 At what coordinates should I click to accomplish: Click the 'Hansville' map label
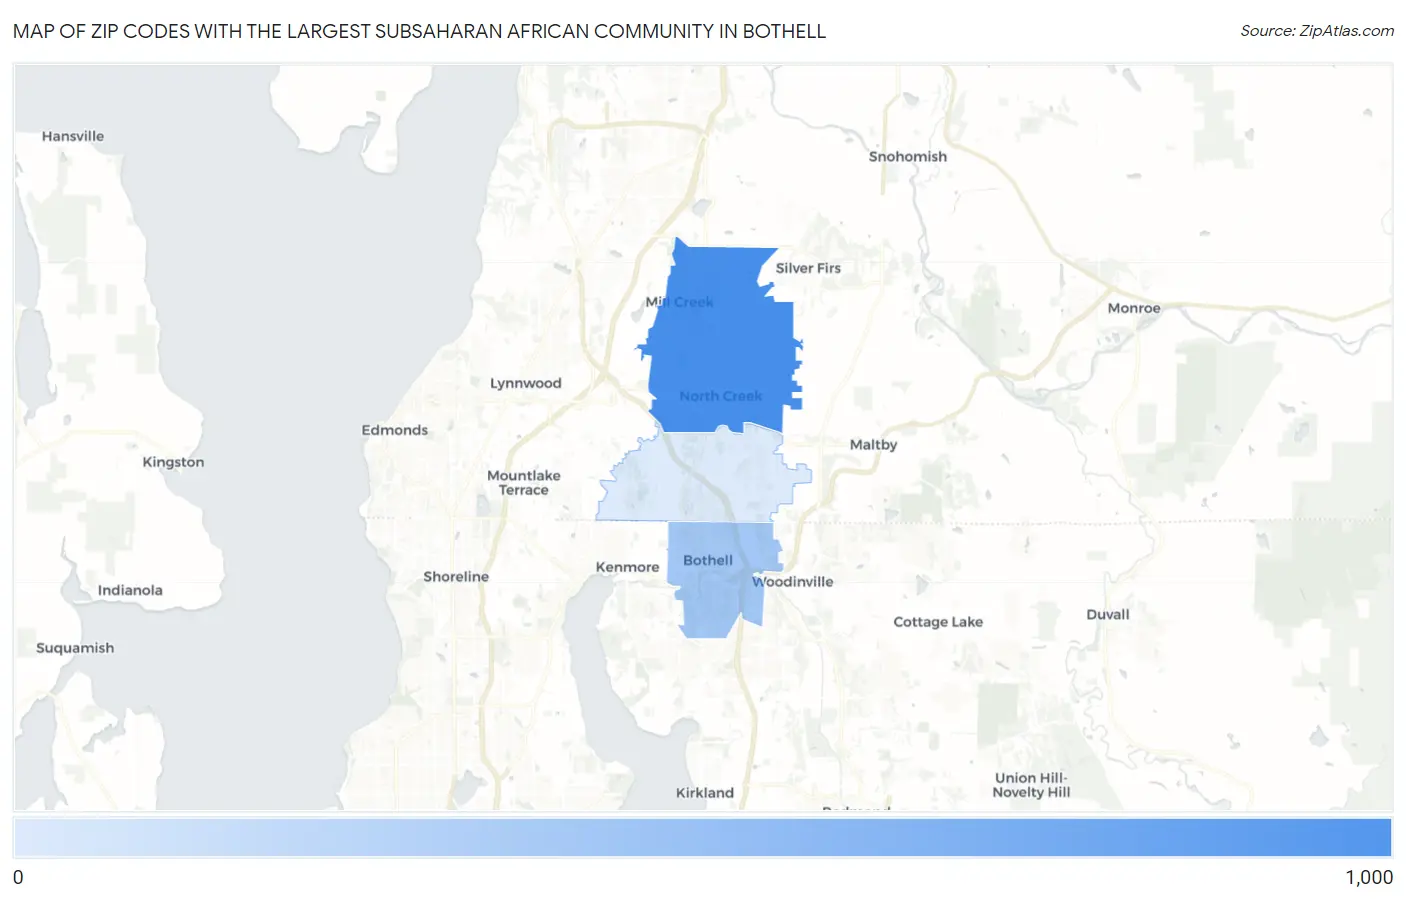[73, 136]
